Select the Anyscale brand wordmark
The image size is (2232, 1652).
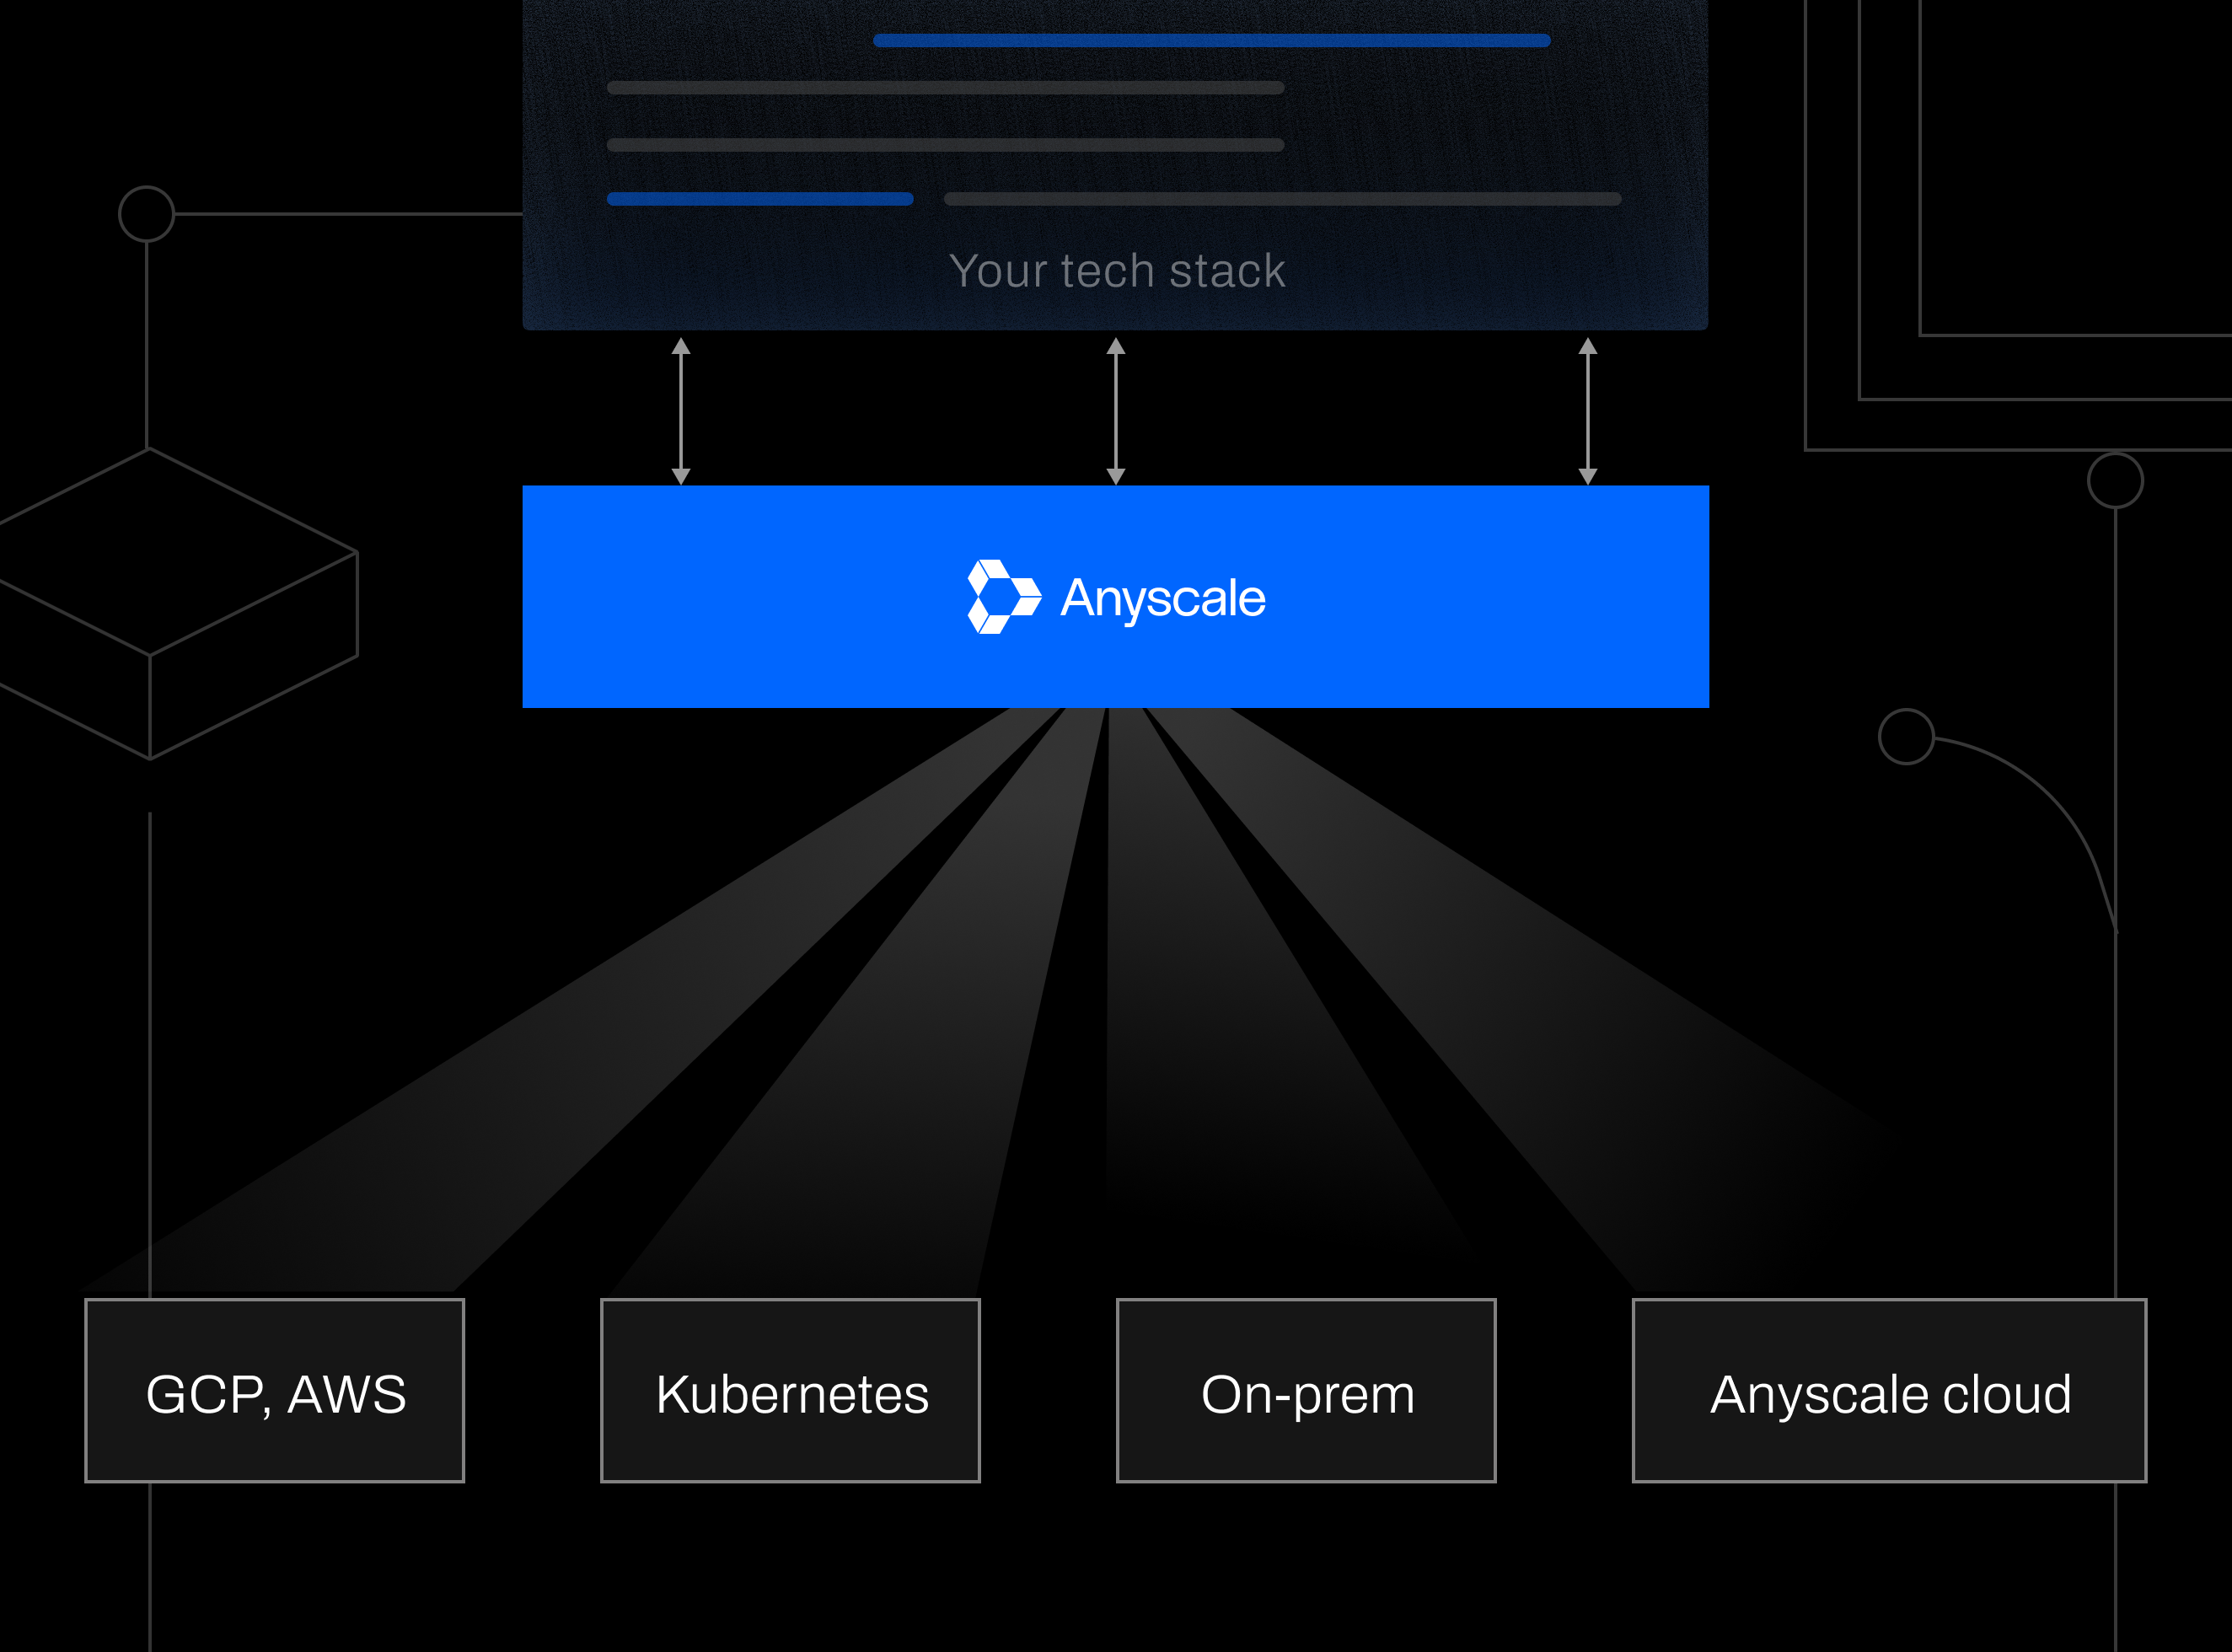pyautogui.click(x=1163, y=598)
